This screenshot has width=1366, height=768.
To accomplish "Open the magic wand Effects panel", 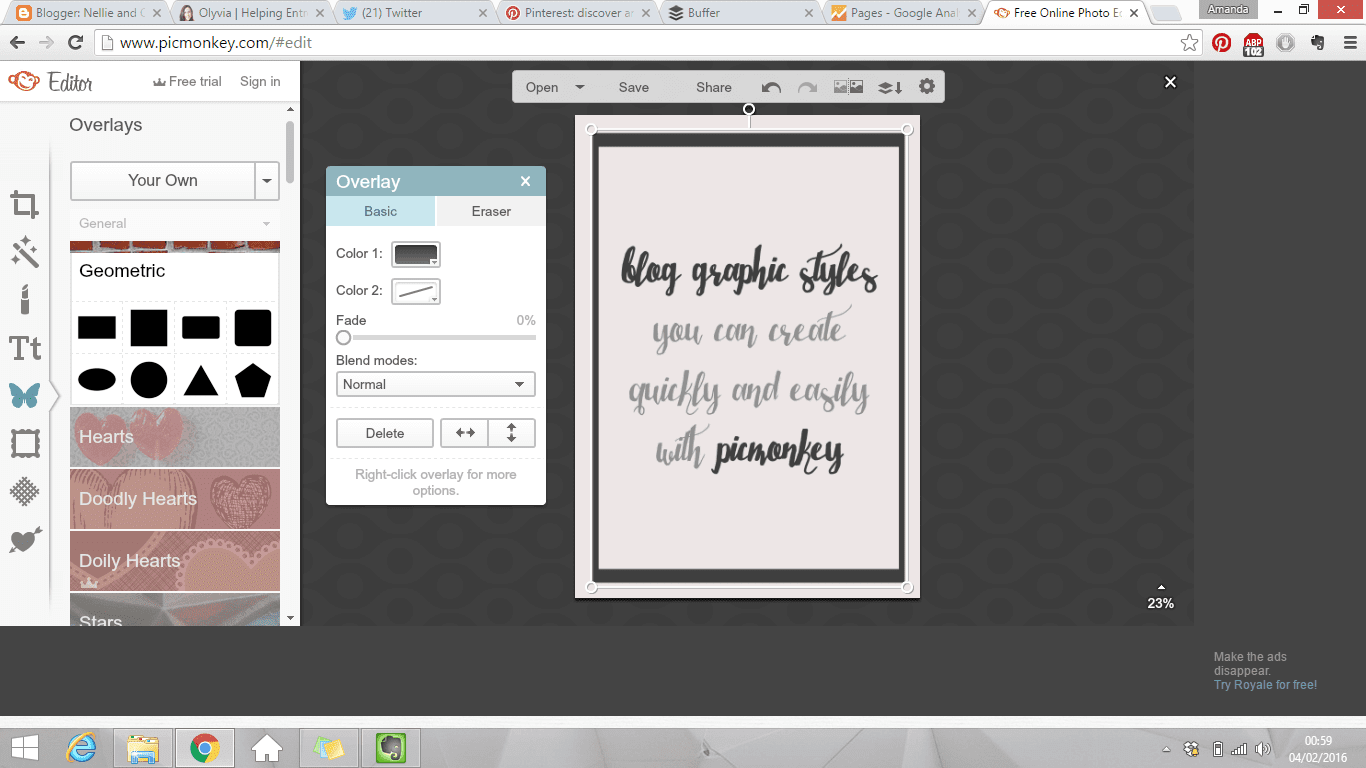I will [x=25, y=252].
